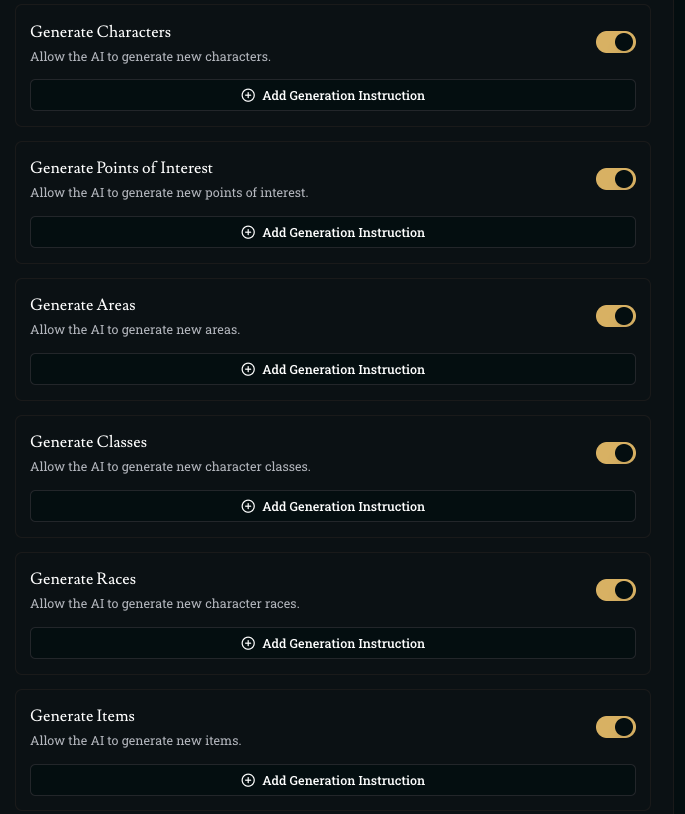Switch off Generate Classes
This screenshot has width=685, height=814.
615,453
